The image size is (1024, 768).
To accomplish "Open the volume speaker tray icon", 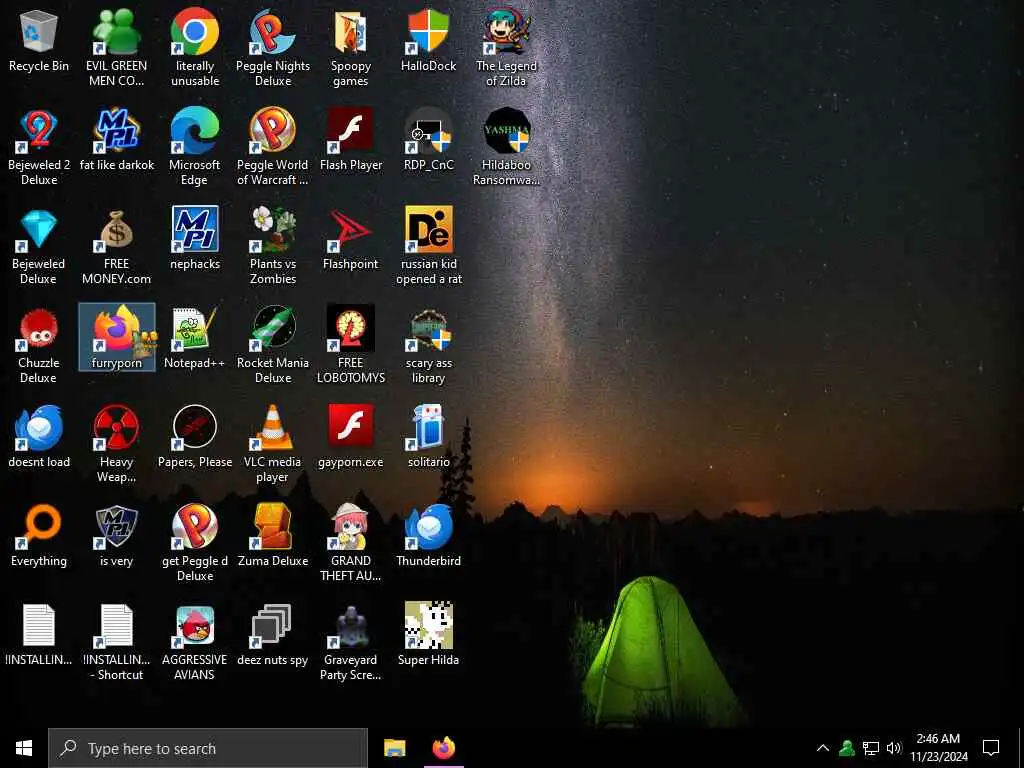I will 893,748.
